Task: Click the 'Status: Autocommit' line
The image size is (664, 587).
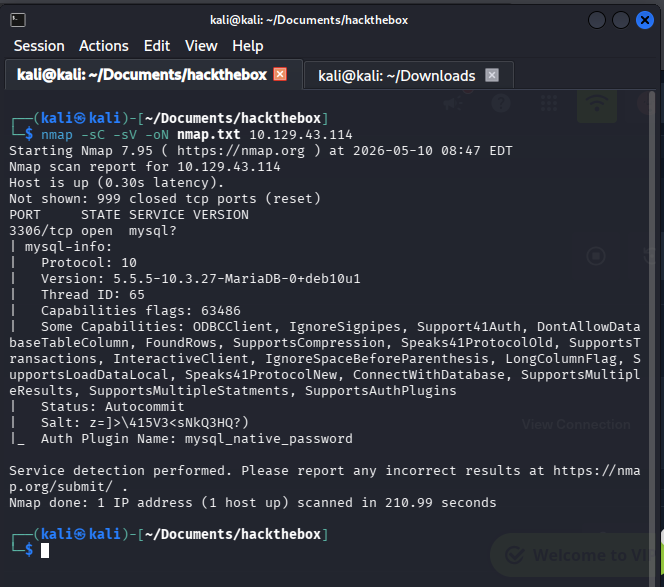Action: coord(113,407)
